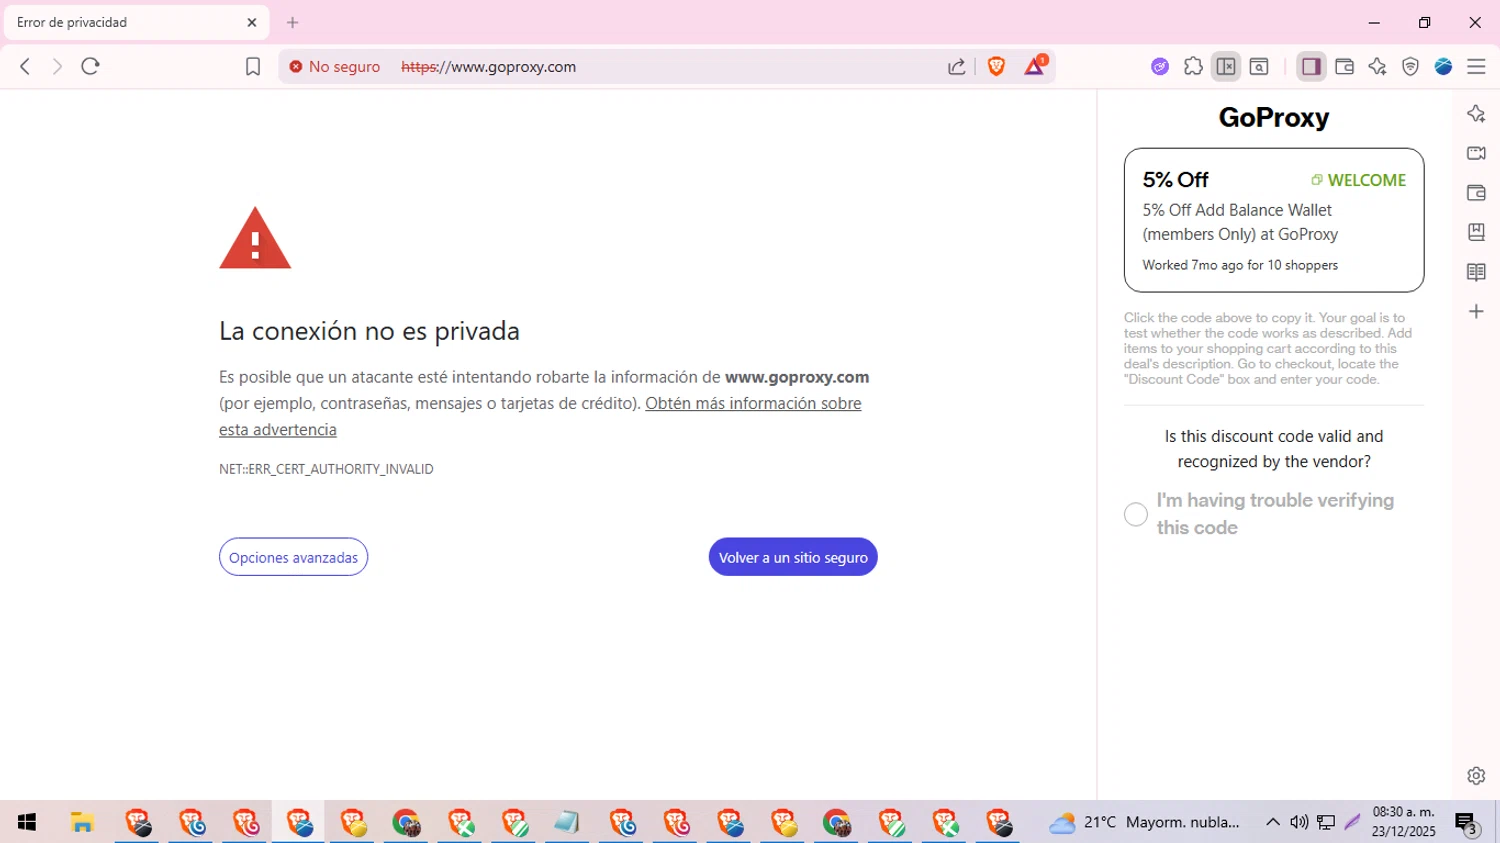Open the 'No seguro' site security info
This screenshot has width=1500, height=843.
335,67
